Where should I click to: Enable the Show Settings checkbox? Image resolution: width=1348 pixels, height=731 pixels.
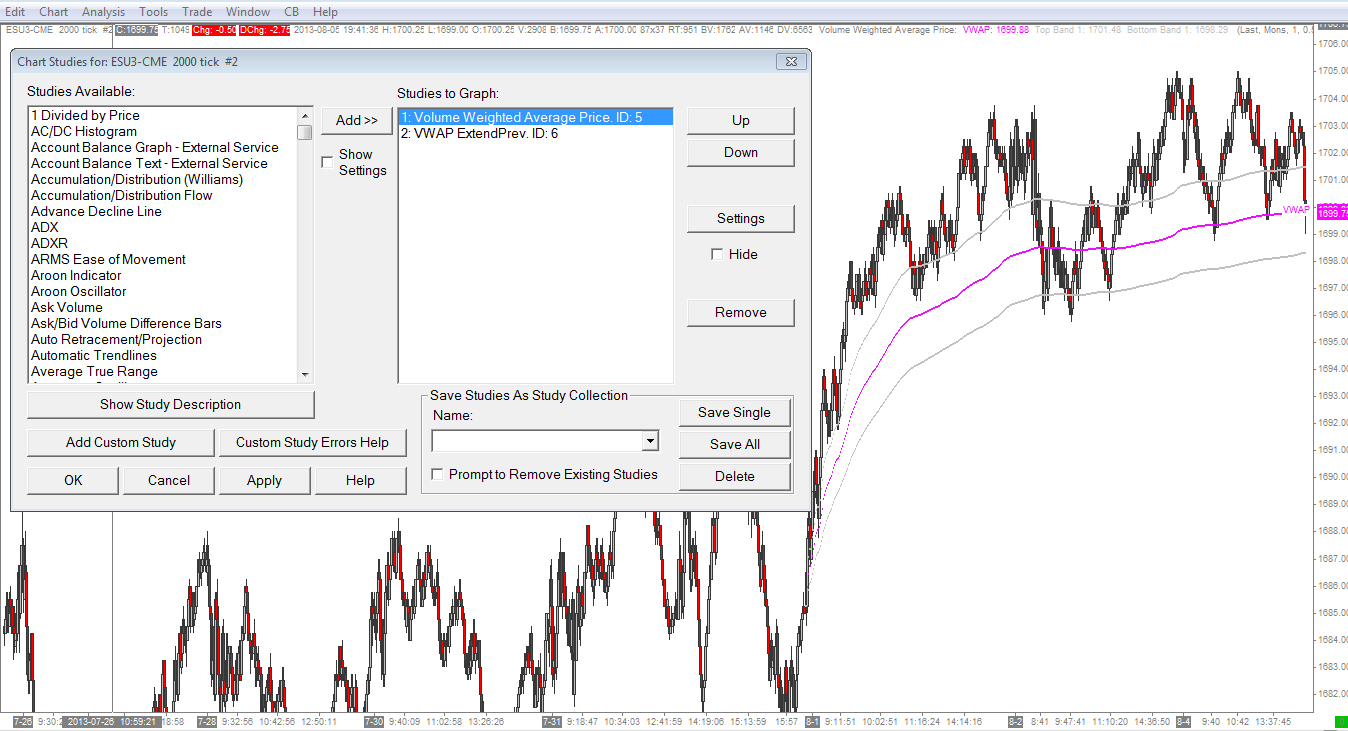(327, 162)
